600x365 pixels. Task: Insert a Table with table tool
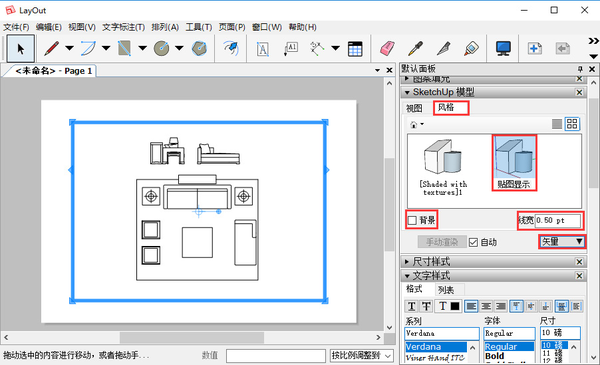[x=355, y=49]
